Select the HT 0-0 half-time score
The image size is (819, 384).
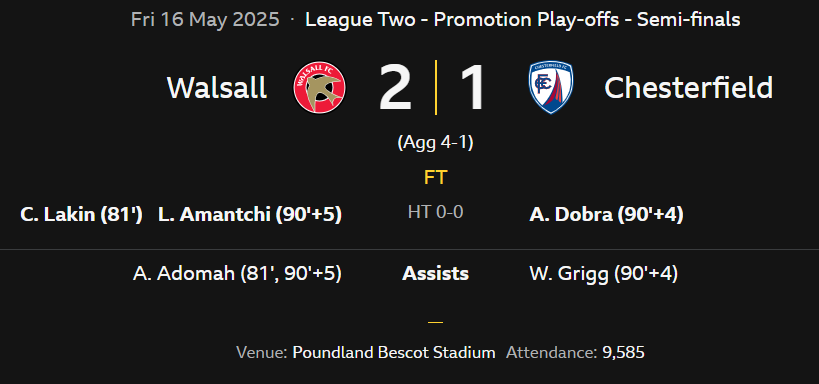[x=436, y=212]
